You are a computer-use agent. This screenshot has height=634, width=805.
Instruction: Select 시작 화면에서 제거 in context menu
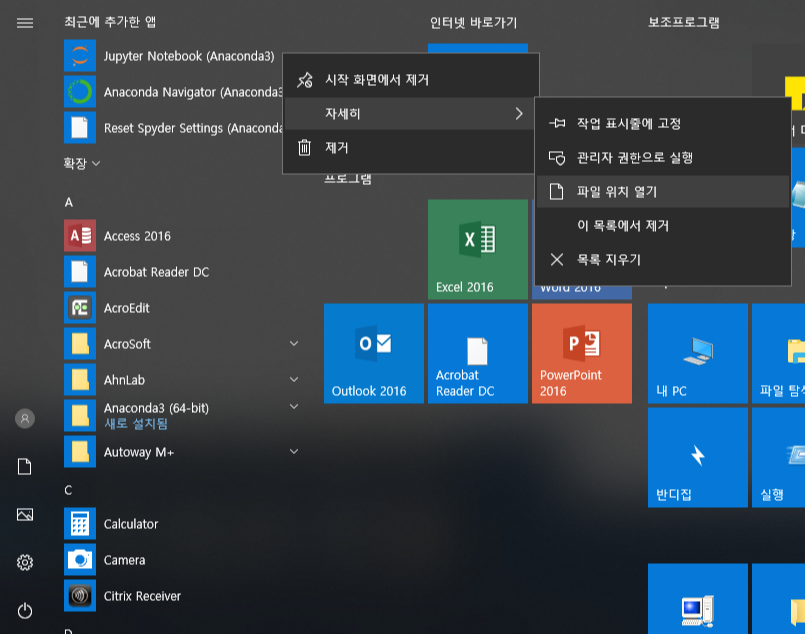pyautogui.click(x=411, y=80)
